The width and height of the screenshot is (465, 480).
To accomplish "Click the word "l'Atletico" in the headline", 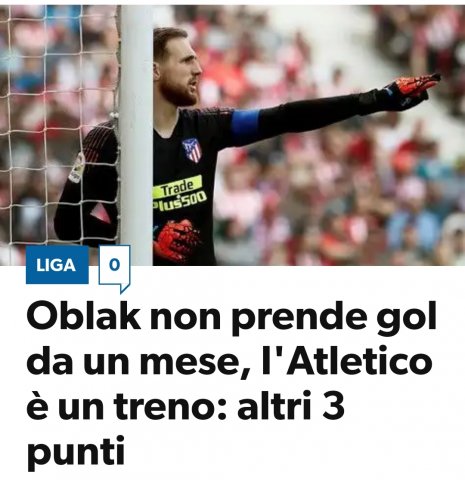I will pyautogui.click(x=347, y=360).
